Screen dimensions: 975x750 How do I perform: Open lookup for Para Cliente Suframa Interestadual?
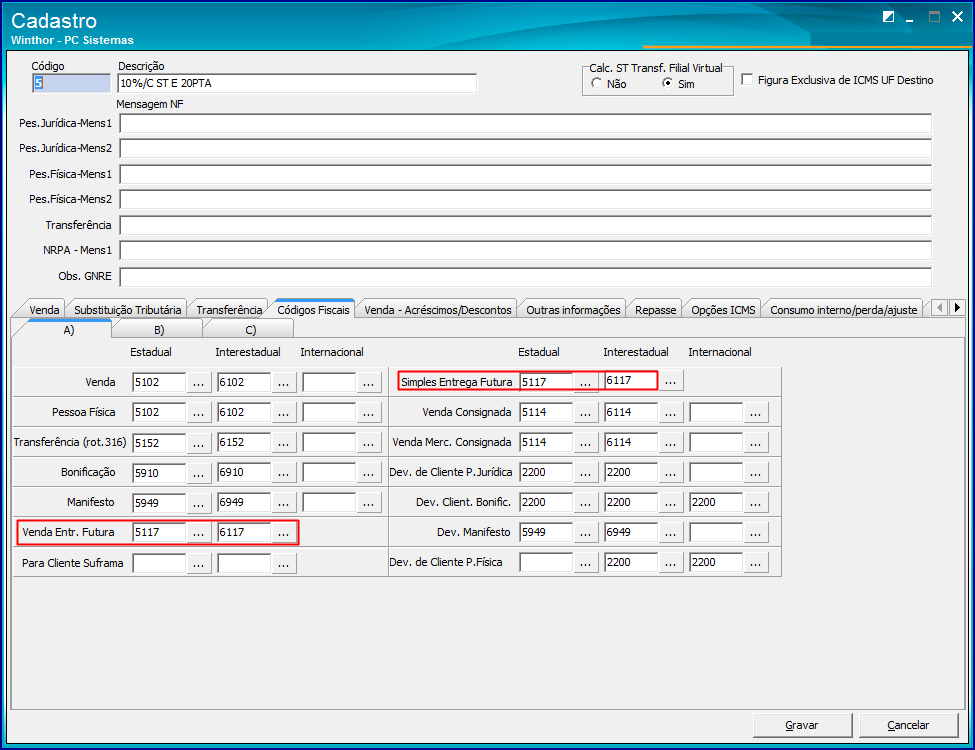(284, 563)
